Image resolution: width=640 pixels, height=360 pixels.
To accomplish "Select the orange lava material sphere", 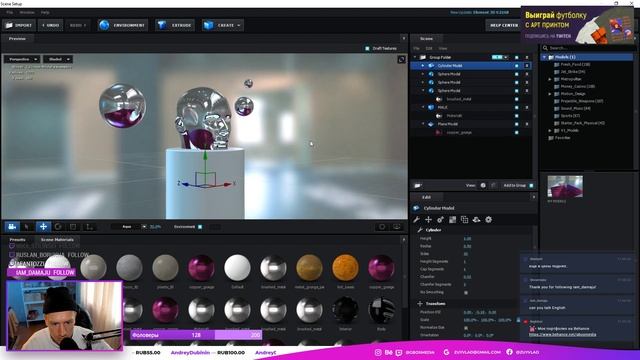I will pyautogui.click(x=345, y=268).
